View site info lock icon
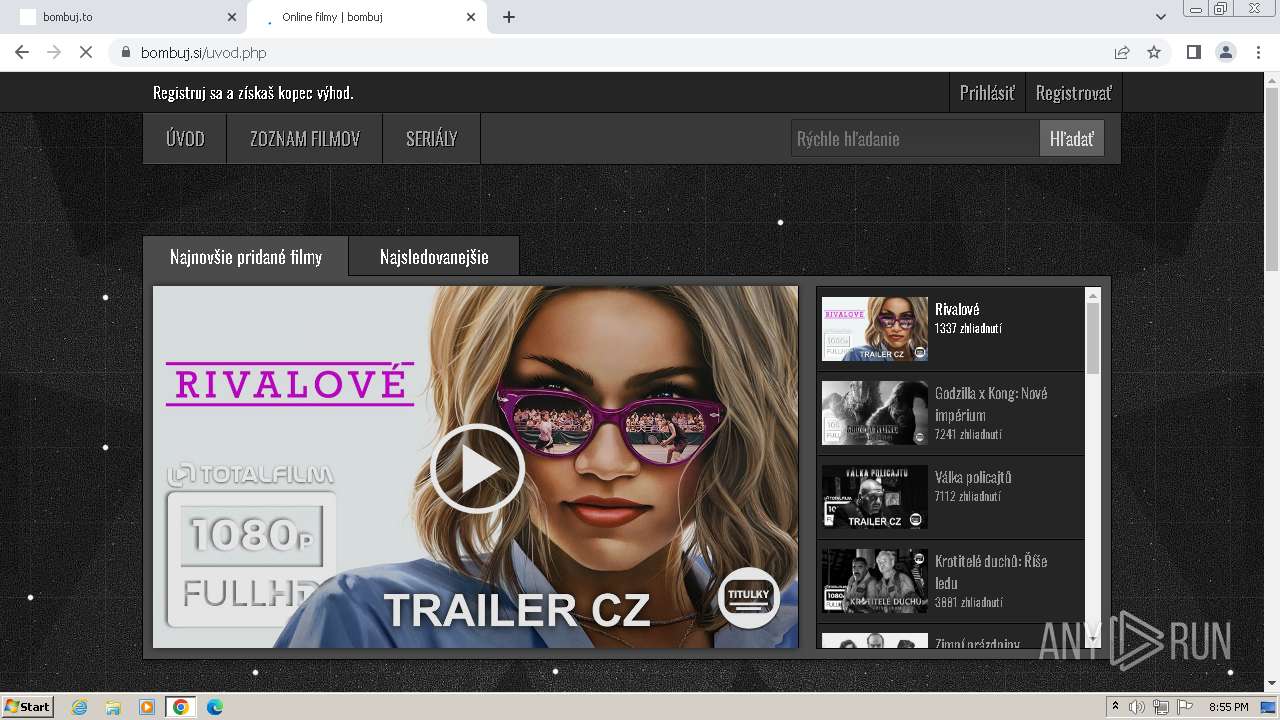The image size is (1280, 720). pyautogui.click(x=125, y=52)
